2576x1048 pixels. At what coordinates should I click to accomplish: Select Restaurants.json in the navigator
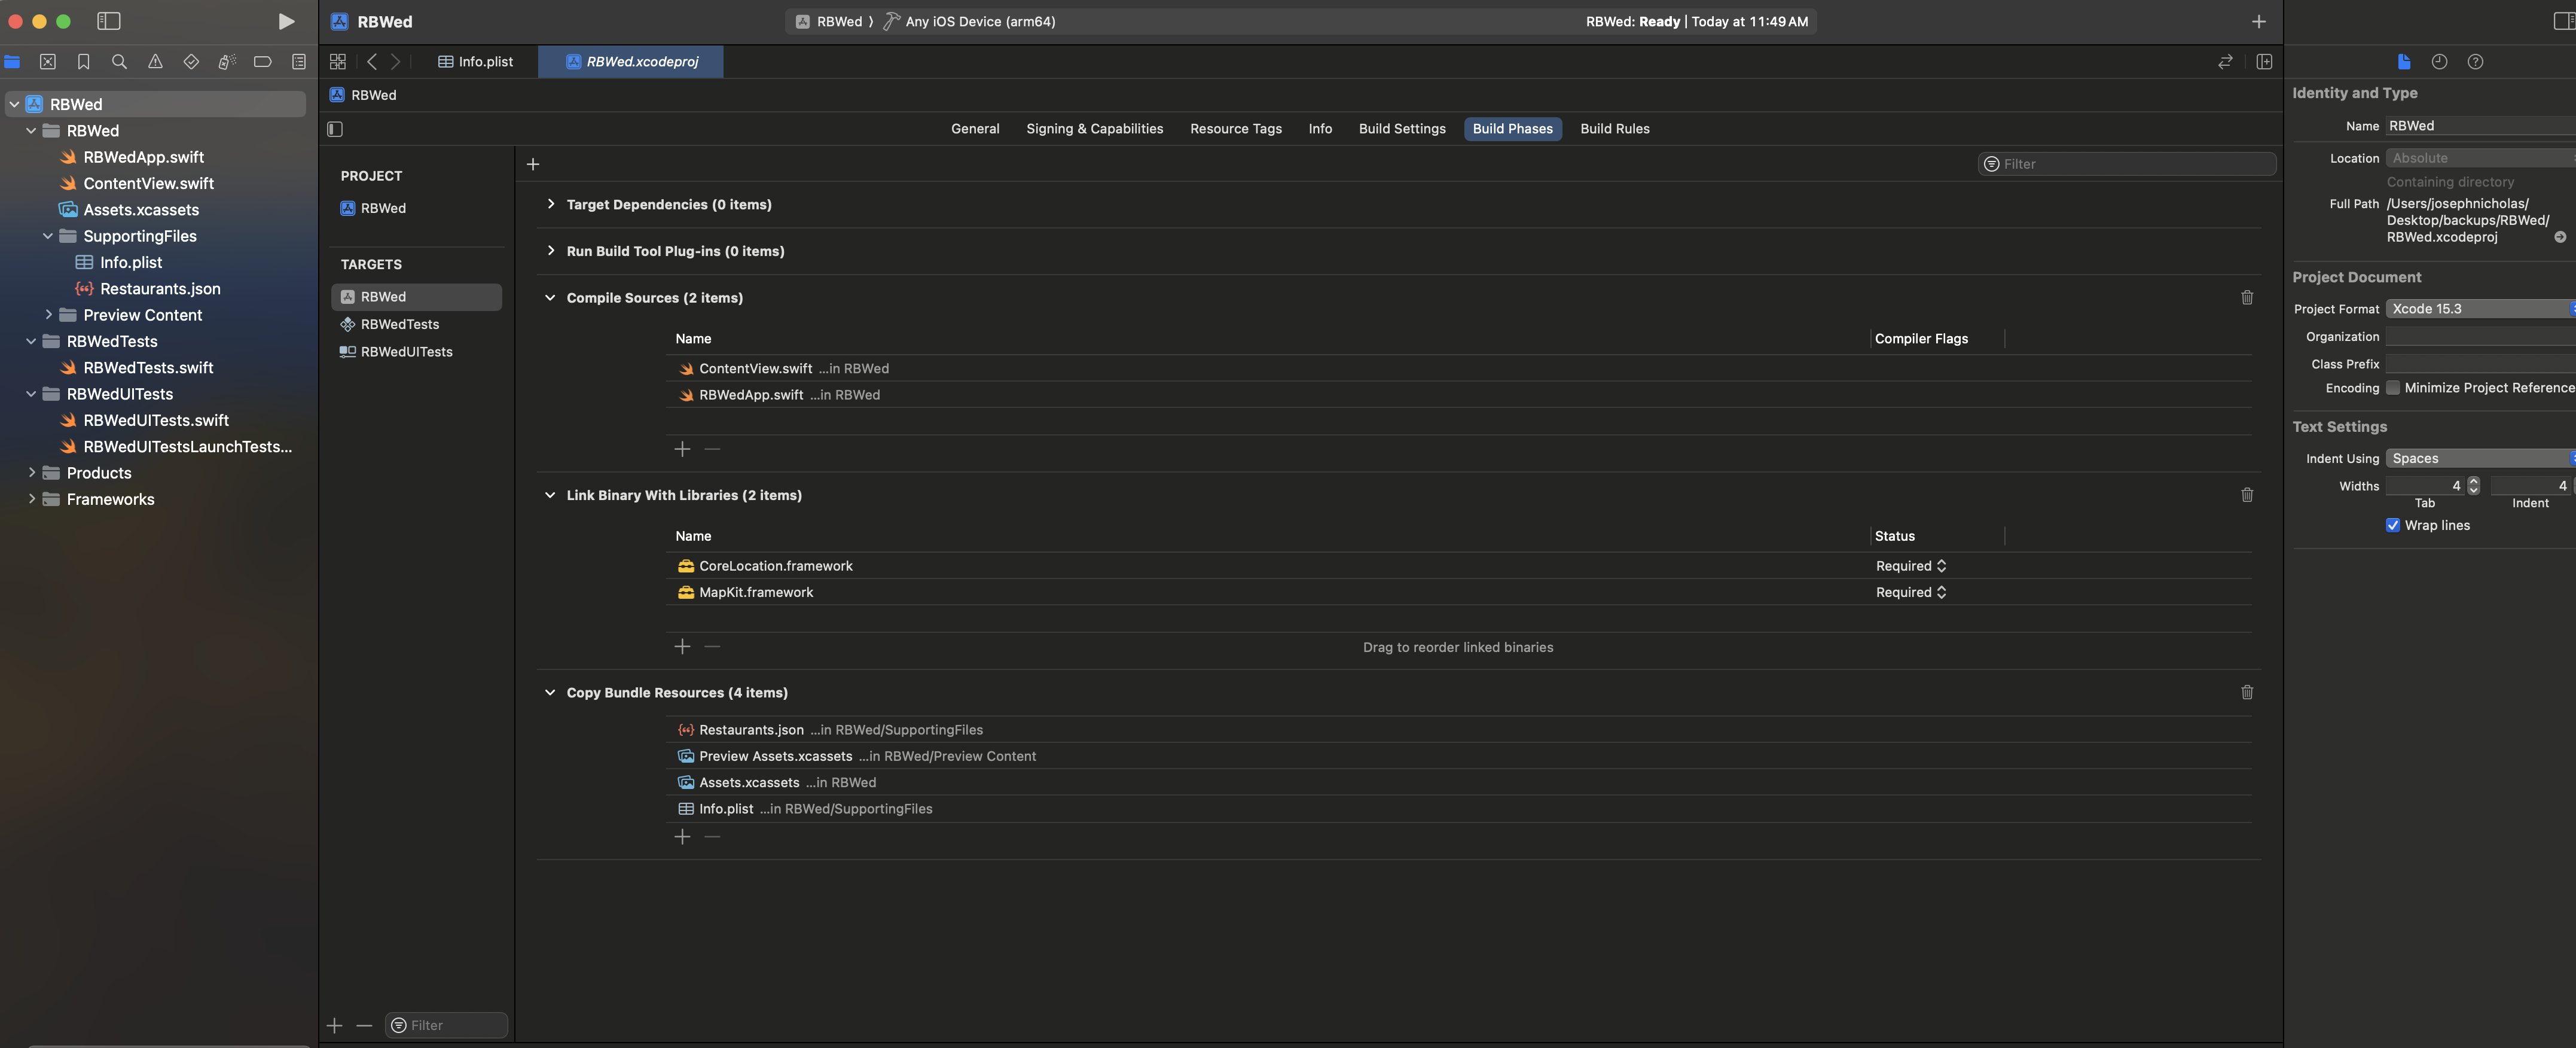[x=160, y=289]
